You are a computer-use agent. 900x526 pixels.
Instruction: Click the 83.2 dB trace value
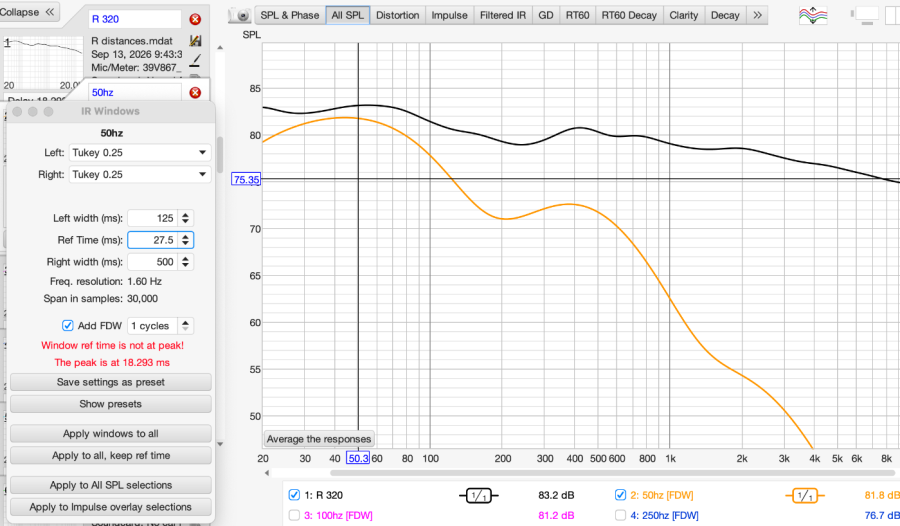tap(556, 495)
